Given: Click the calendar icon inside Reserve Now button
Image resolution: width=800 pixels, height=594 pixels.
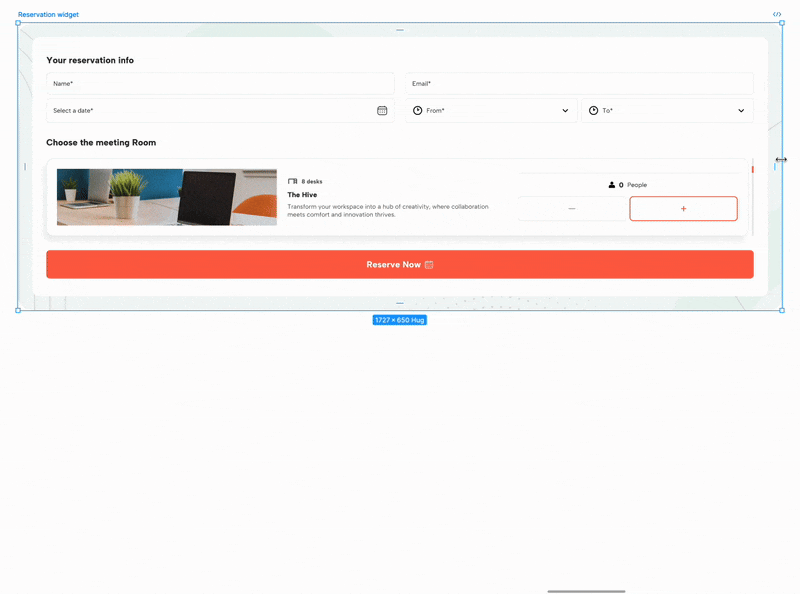Looking at the screenshot, I should point(429,265).
